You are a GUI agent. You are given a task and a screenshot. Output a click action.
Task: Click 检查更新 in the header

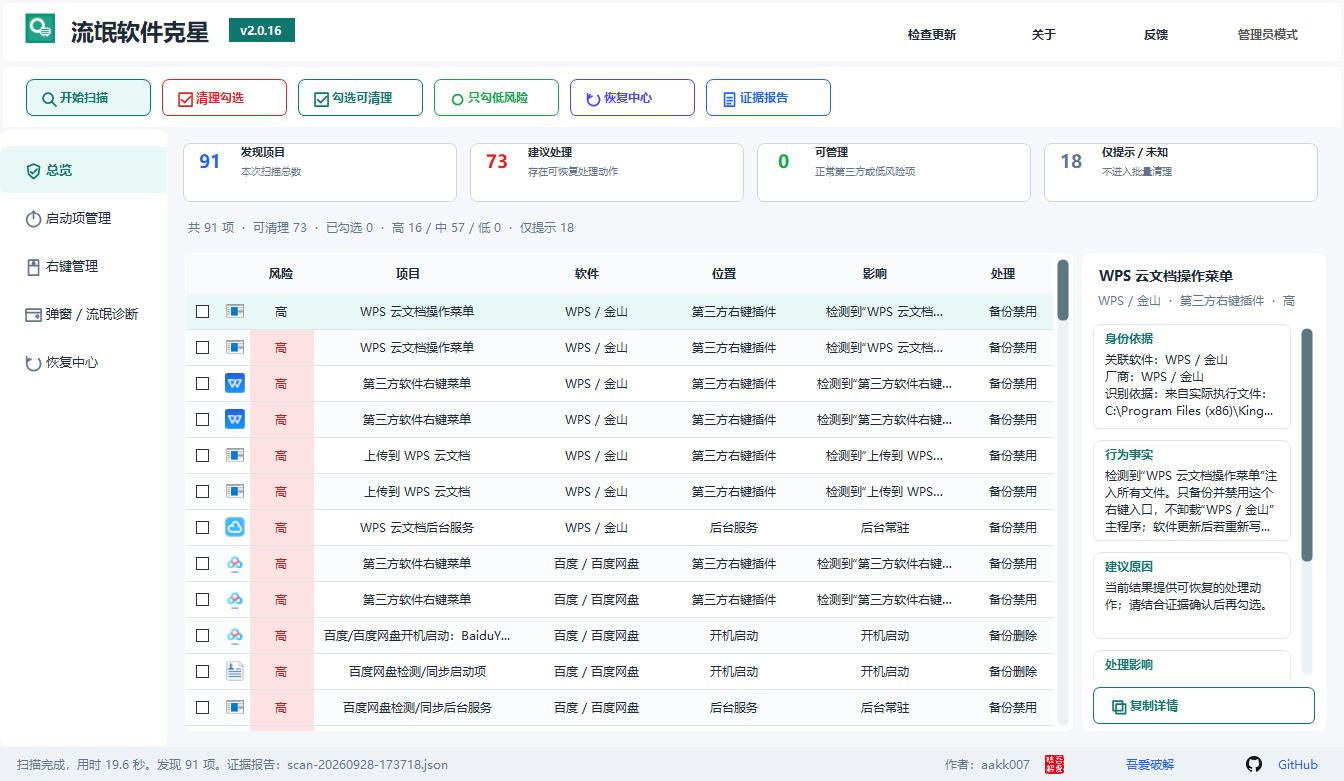point(932,35)
